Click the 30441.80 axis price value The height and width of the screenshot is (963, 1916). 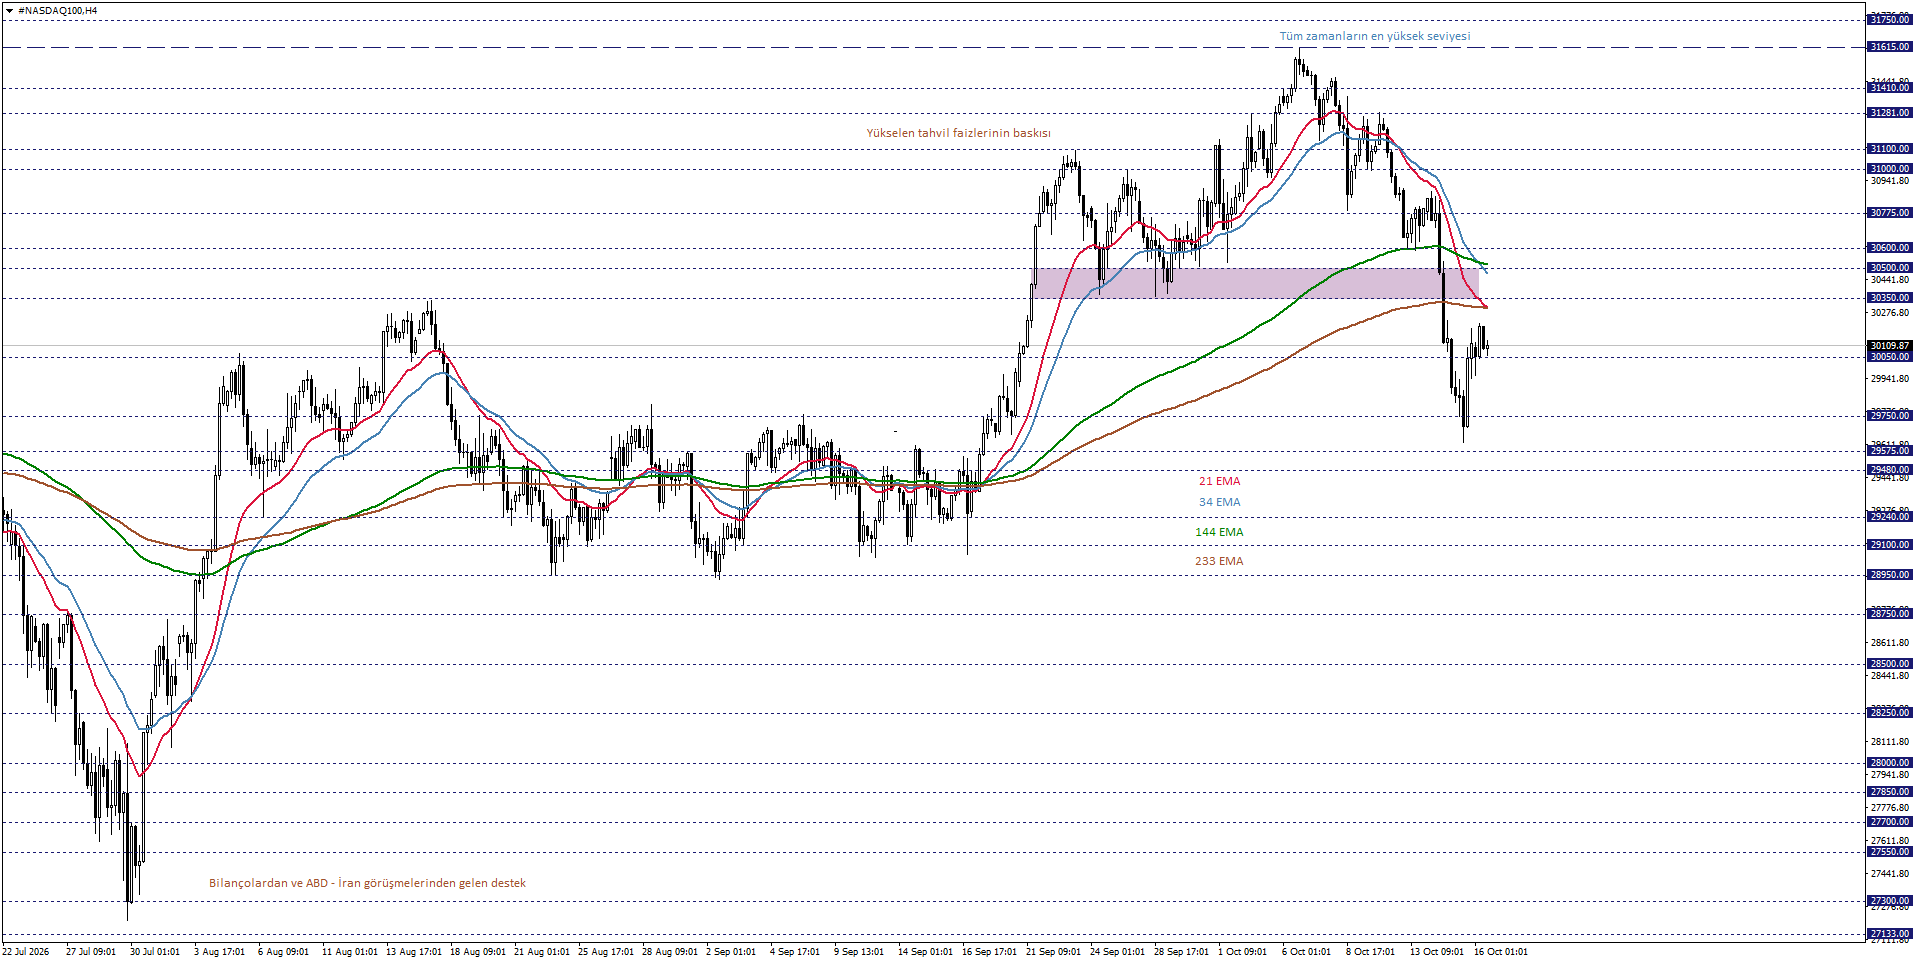(1889, 280)
